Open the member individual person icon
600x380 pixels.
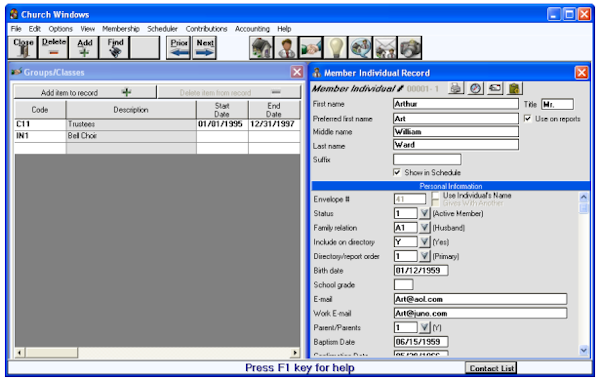point(286,48)
